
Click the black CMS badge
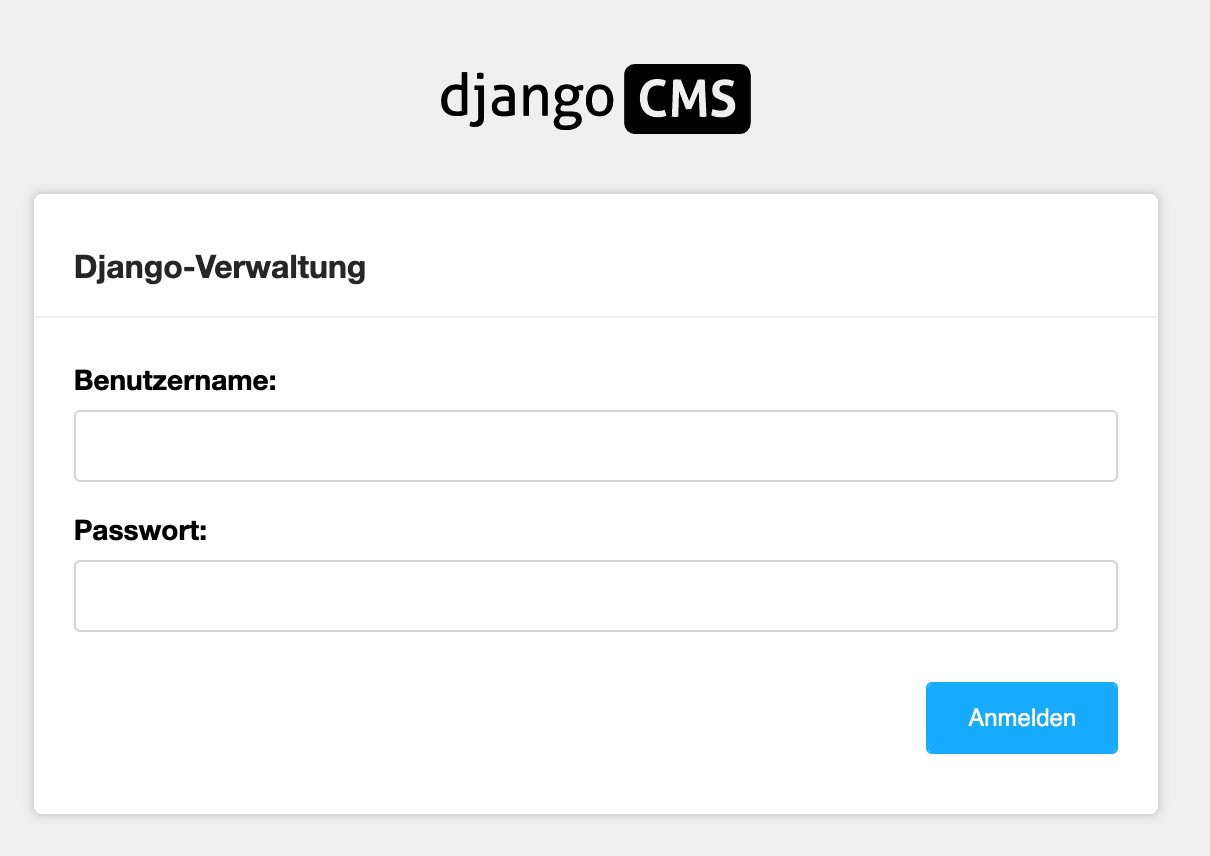click(x=687, y=99)
